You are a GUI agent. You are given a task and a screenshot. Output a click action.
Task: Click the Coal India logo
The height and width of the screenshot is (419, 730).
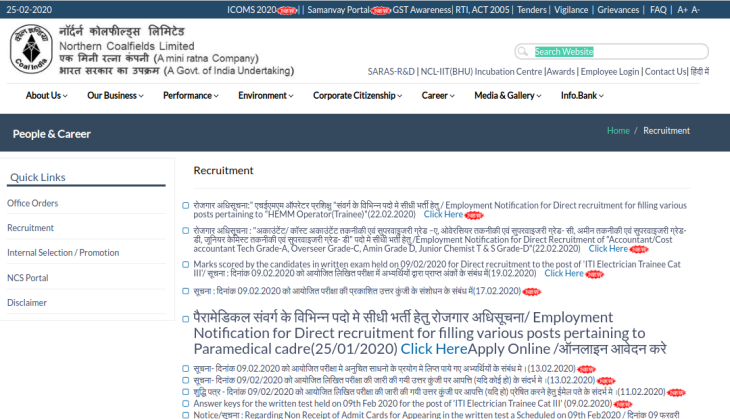click(31, 49)
